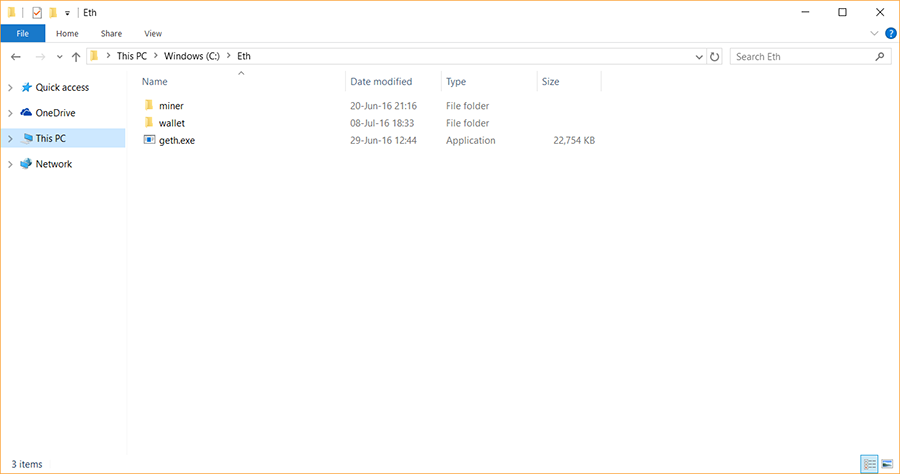Expand the Network tree node
The image size is (900, 474).
(x=10, y=164)
